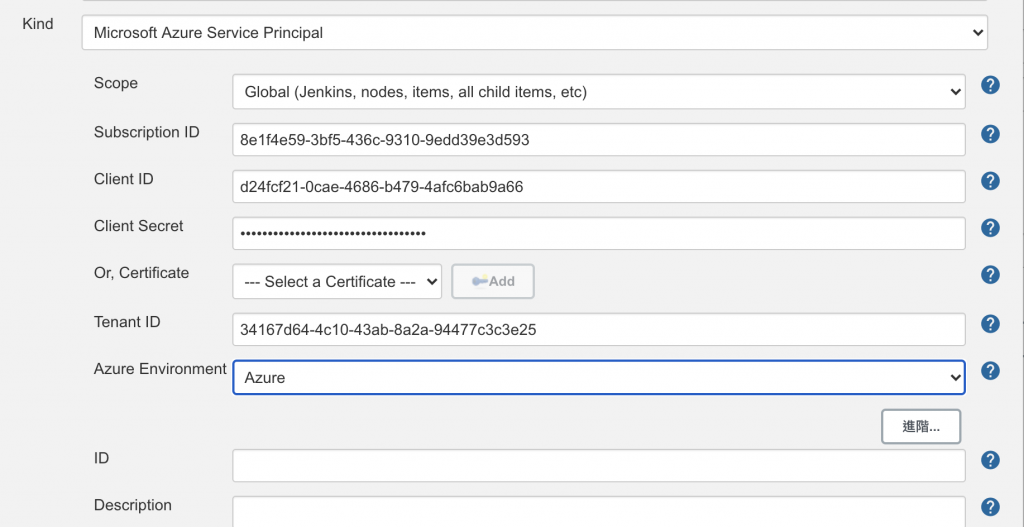Show help for Client ID

pos(990,181)
